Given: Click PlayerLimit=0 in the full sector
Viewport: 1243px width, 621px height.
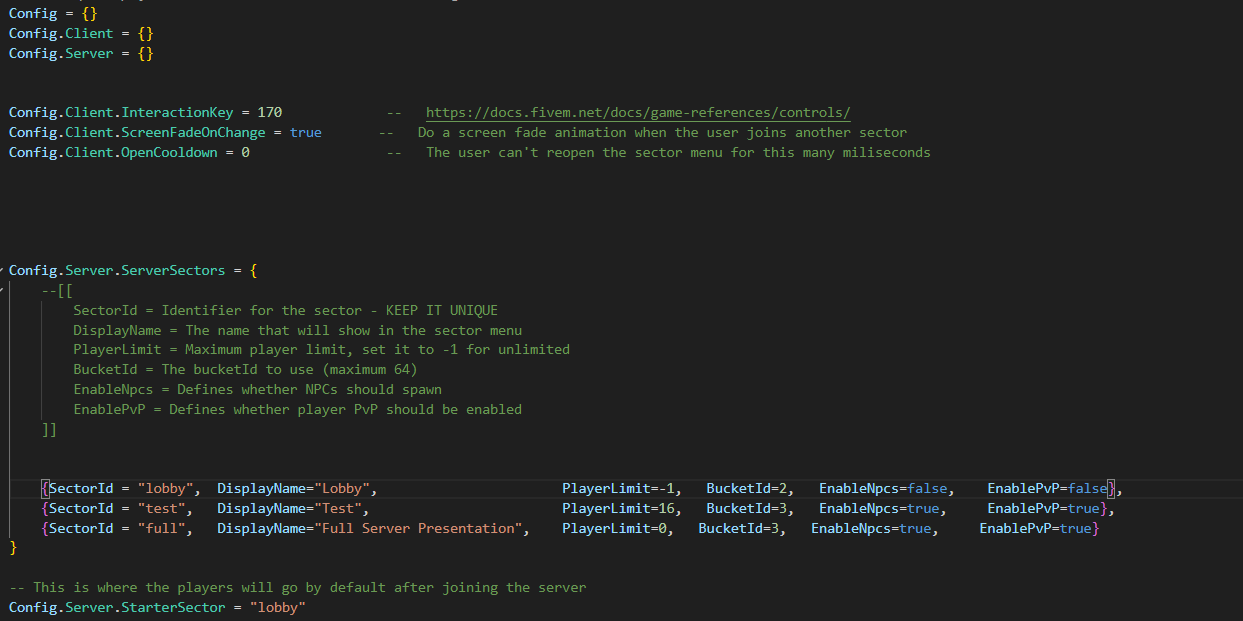Looking at the screenshot, I should 614,529.
